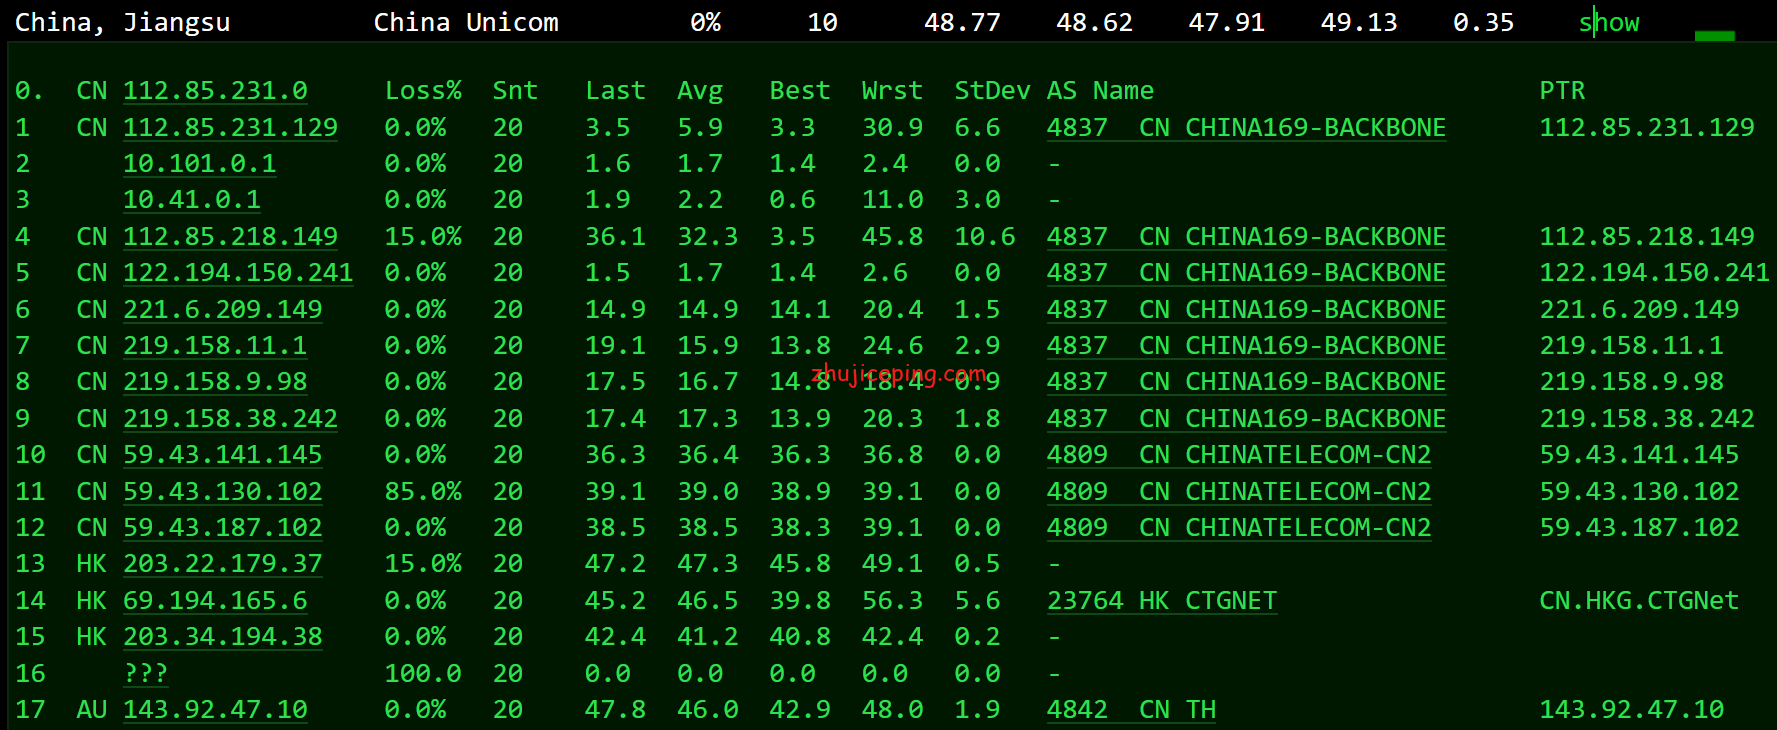The image size is (1777, 730).
Task: Open AS 4837 link in hop 4 row
Action: (x=1246, y=237)
